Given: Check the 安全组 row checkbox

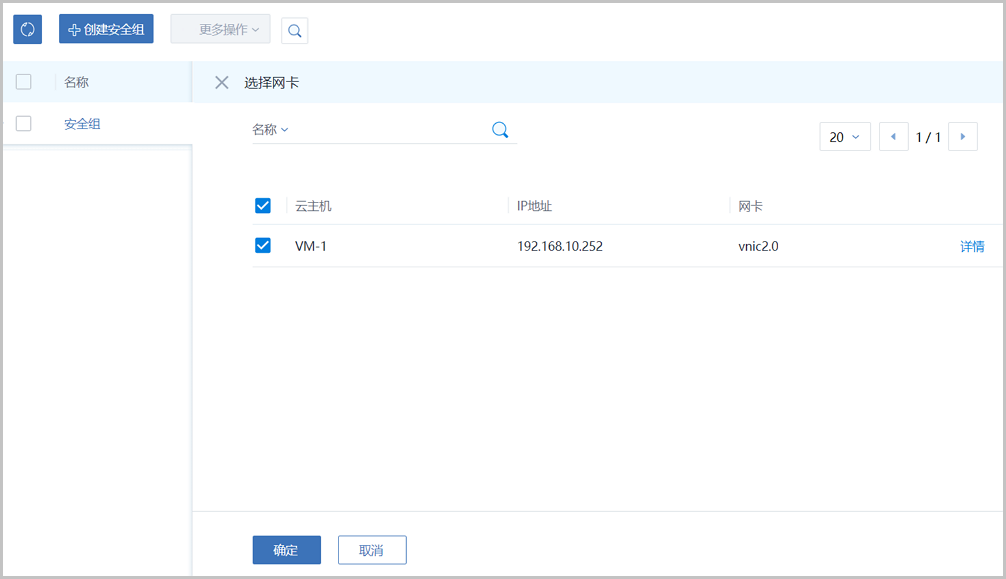Looking at the screenshot, I should point(24,124).
